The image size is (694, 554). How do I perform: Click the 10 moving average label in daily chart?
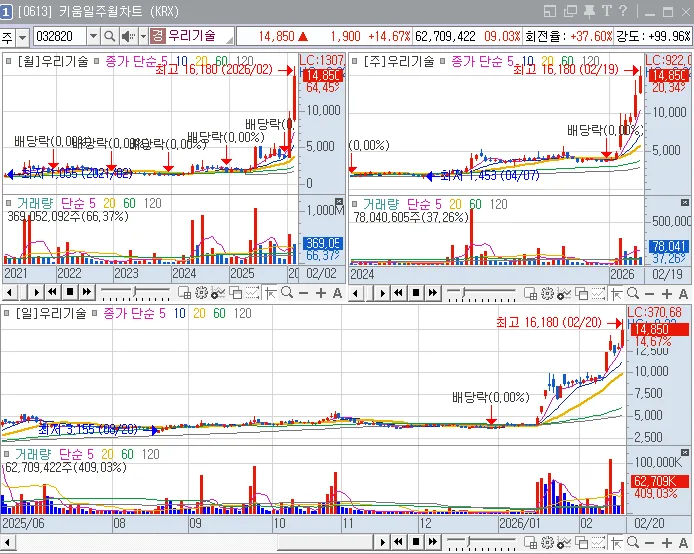[x=179, y=313]
